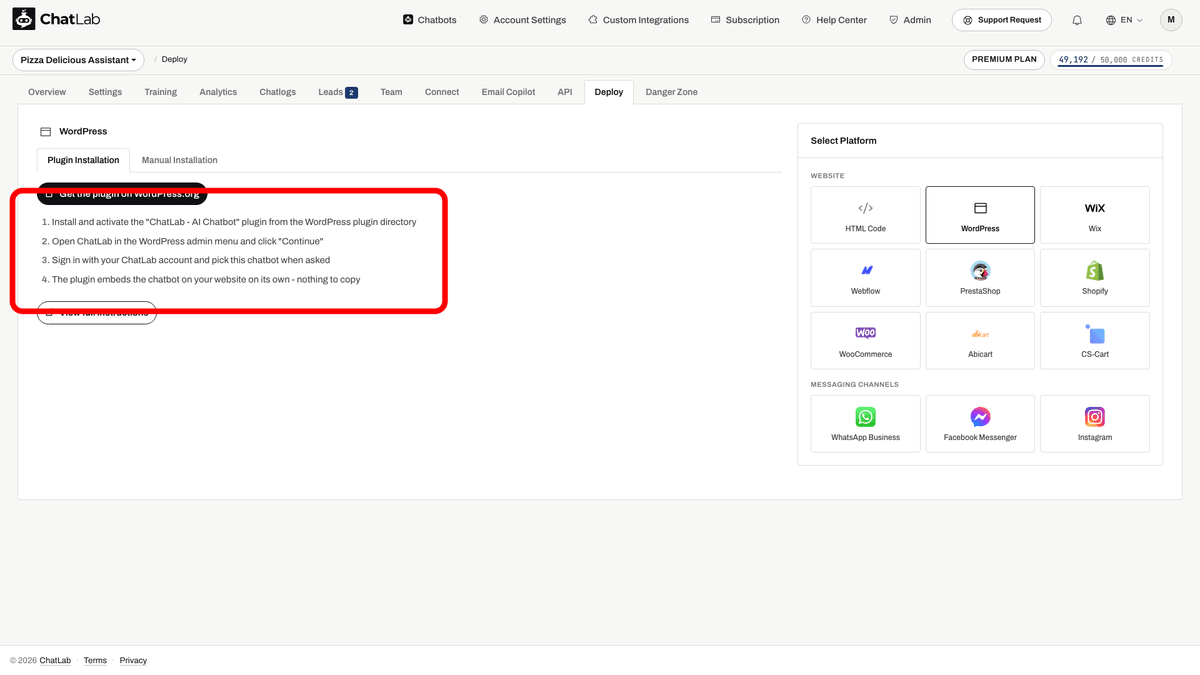
Task: Switch to the Training tab
Action: tap(160, 92)
